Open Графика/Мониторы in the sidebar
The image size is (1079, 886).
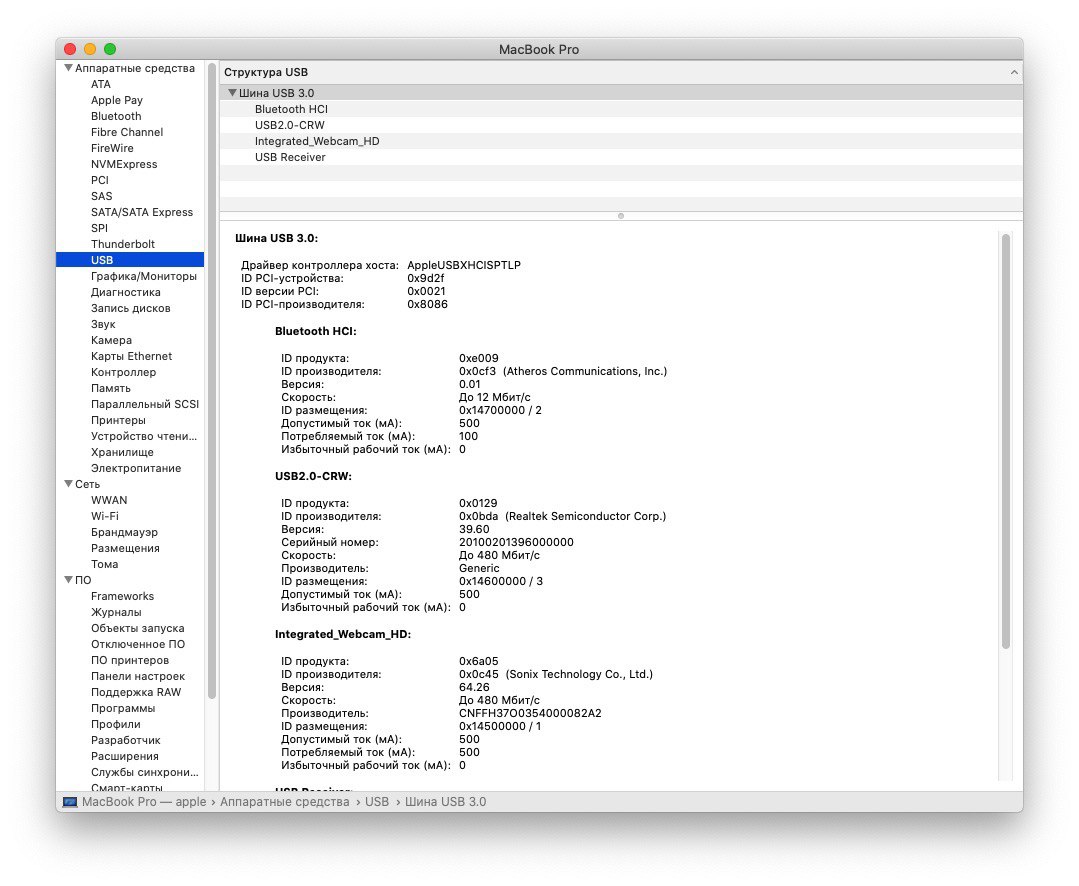tap(144, 276)
